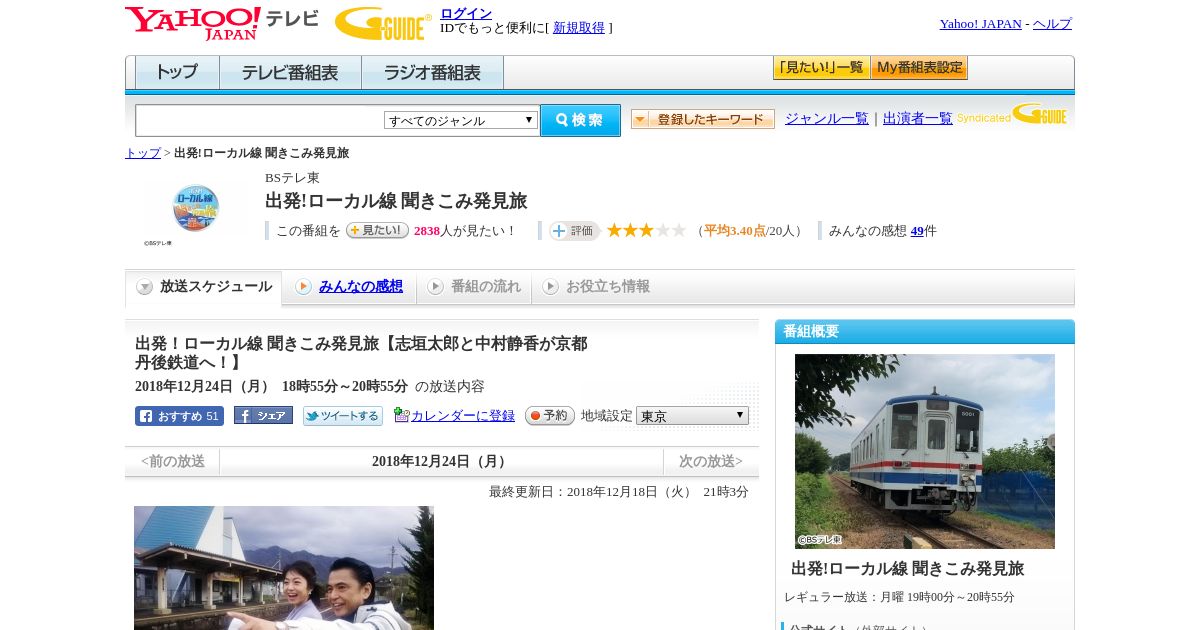
Task: Click the calendar icon beside カレンダーに登録
Action: click(x=401, y=414)
